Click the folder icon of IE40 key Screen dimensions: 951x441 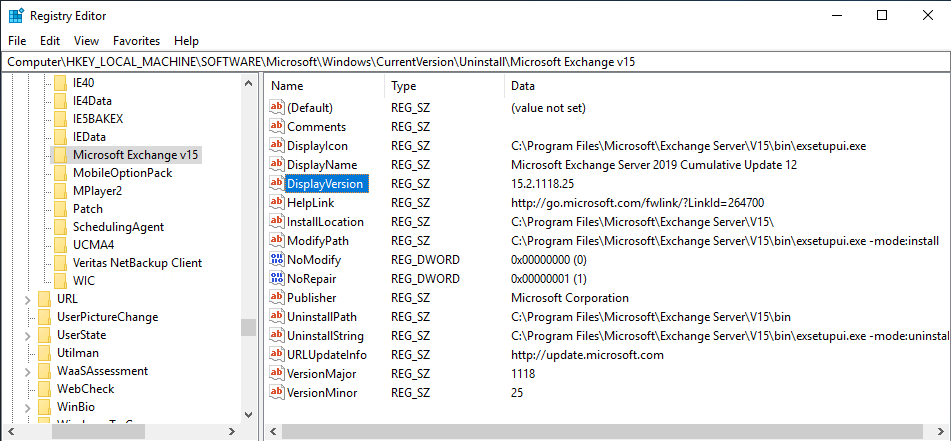click(59, 82)
